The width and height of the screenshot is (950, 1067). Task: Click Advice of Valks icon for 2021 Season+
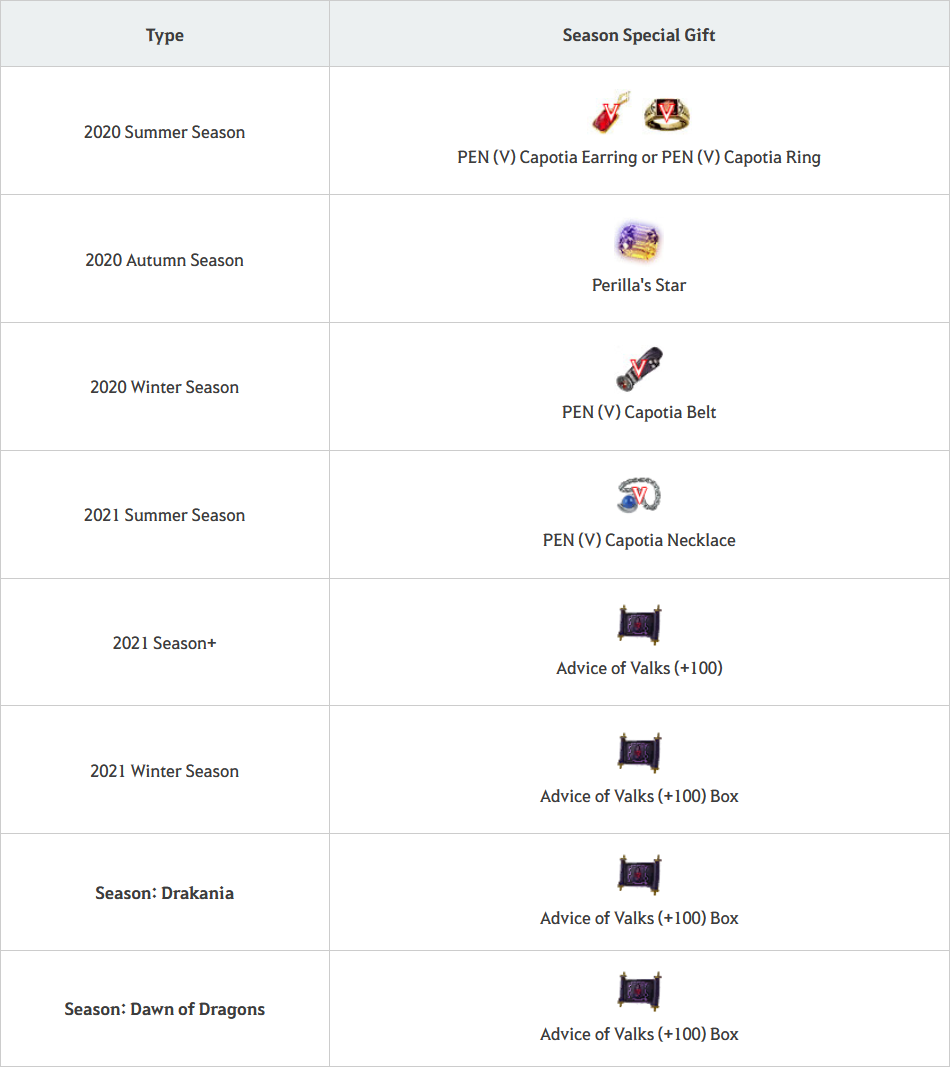tap(639, 624)
